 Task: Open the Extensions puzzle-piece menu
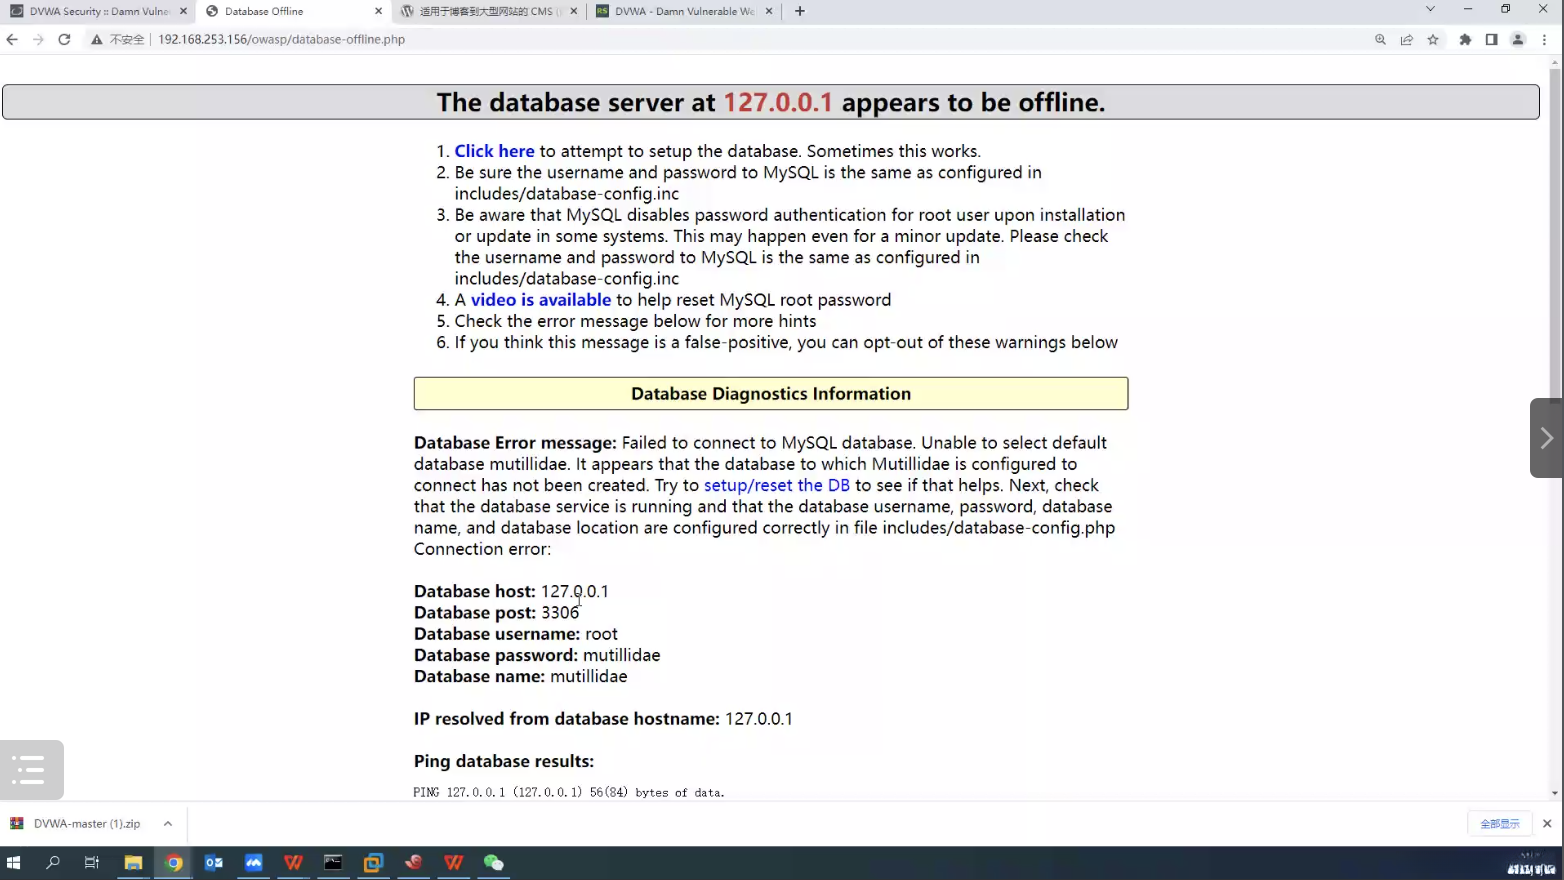(x=1465, y=40)
